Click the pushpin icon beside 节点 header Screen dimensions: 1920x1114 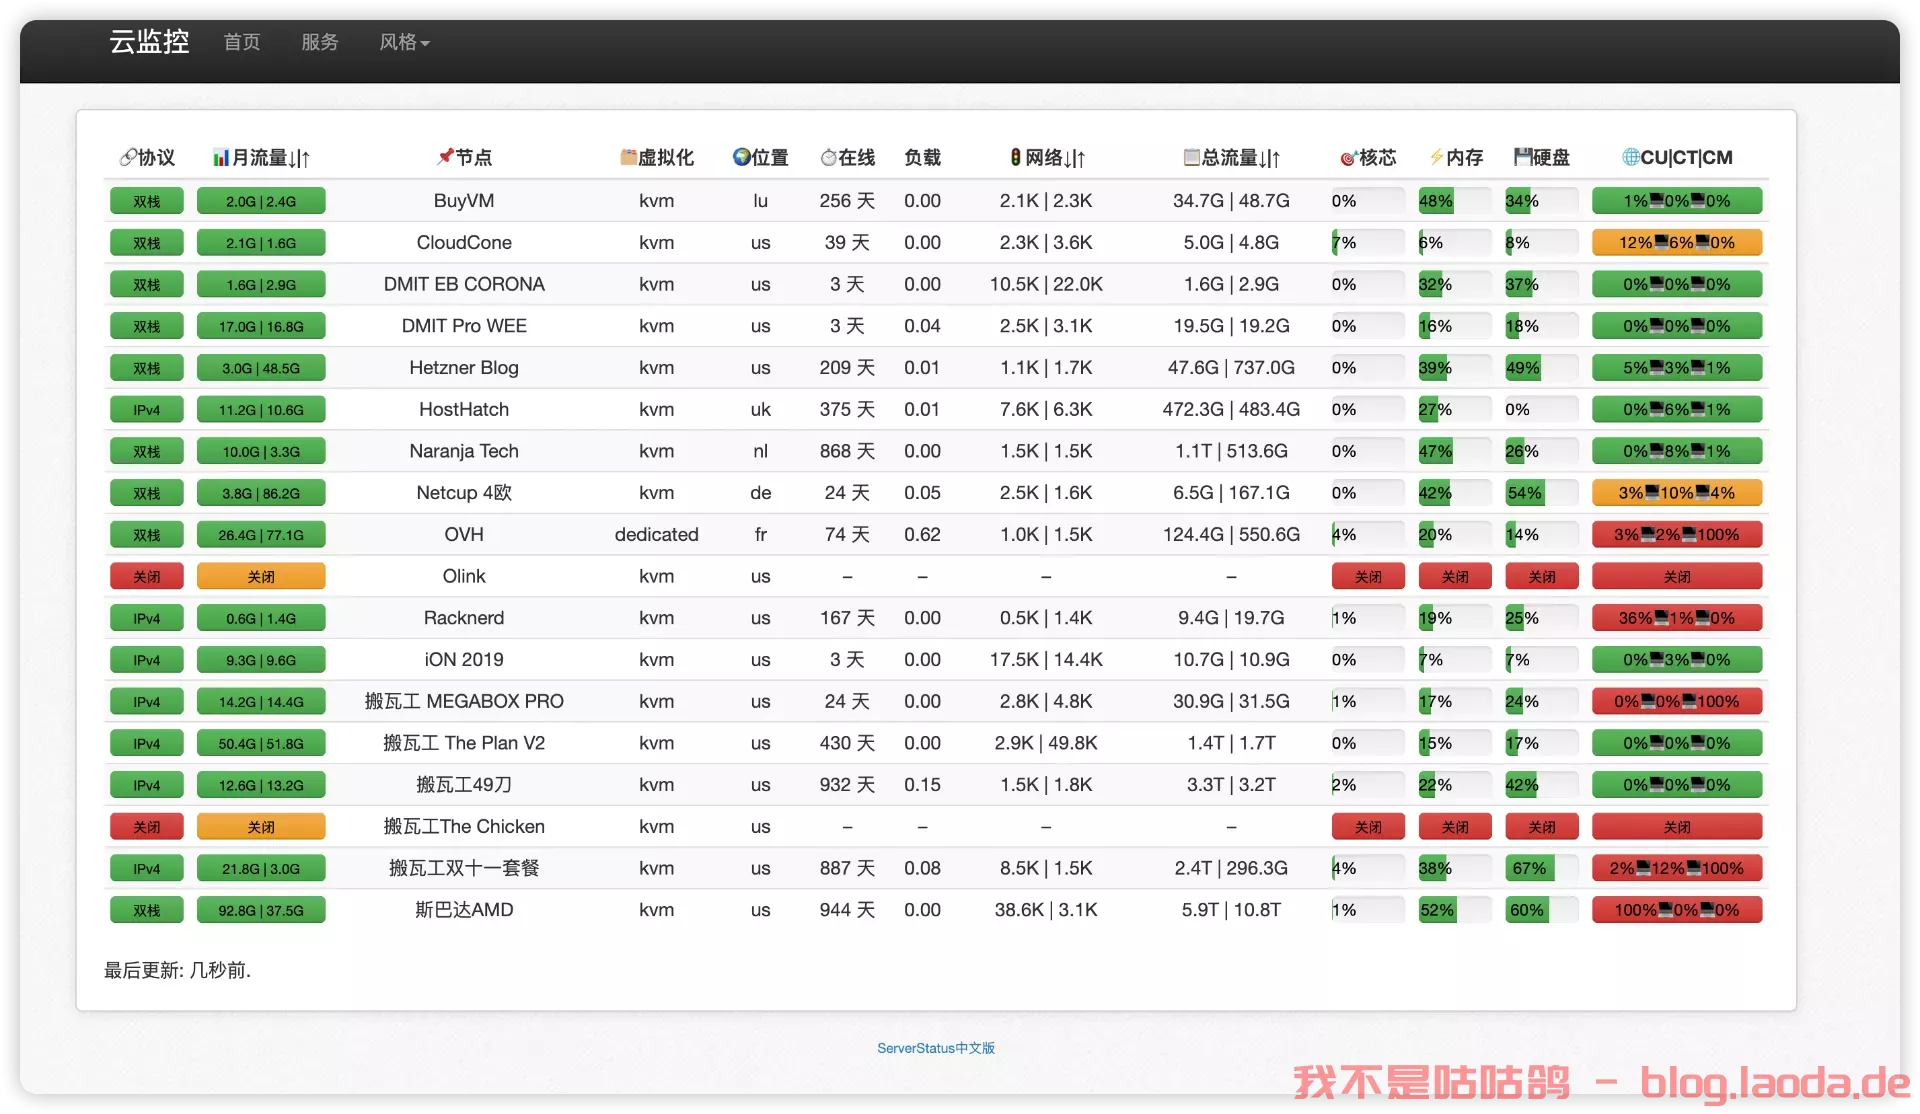click(x=445, y=157)
